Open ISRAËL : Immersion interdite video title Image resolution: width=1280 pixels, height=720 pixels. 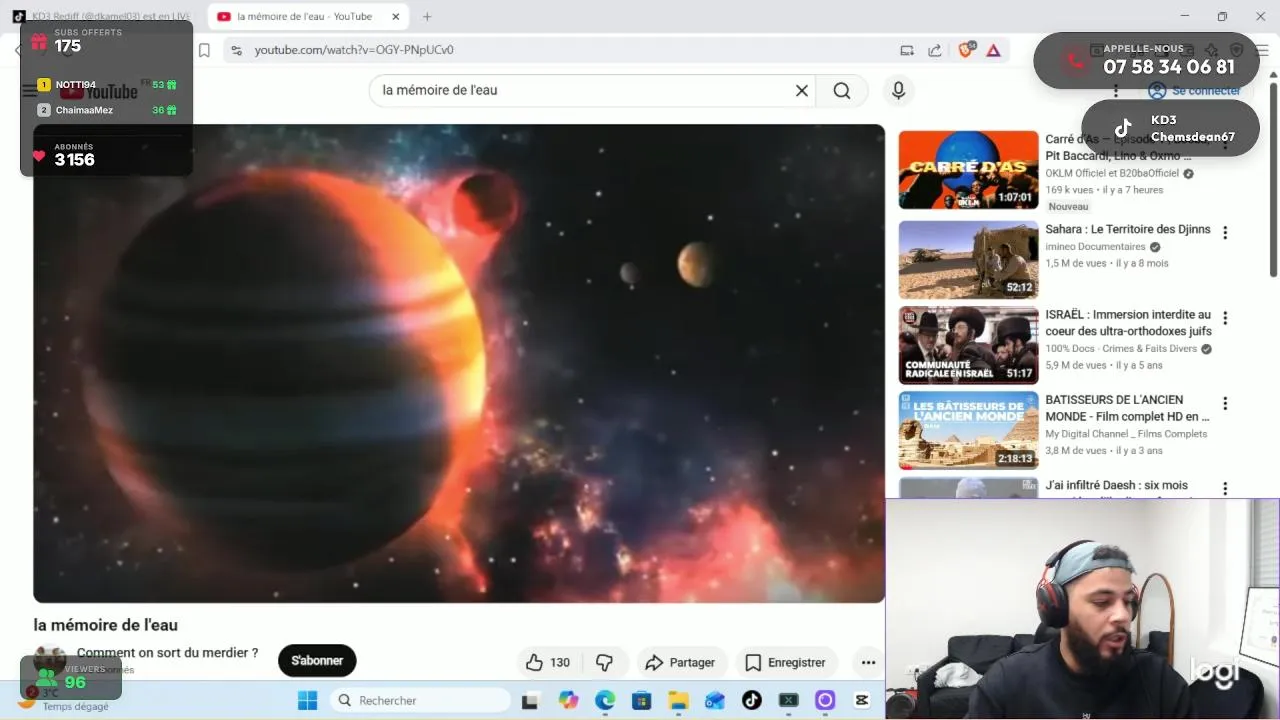(x=1128, y=323)
